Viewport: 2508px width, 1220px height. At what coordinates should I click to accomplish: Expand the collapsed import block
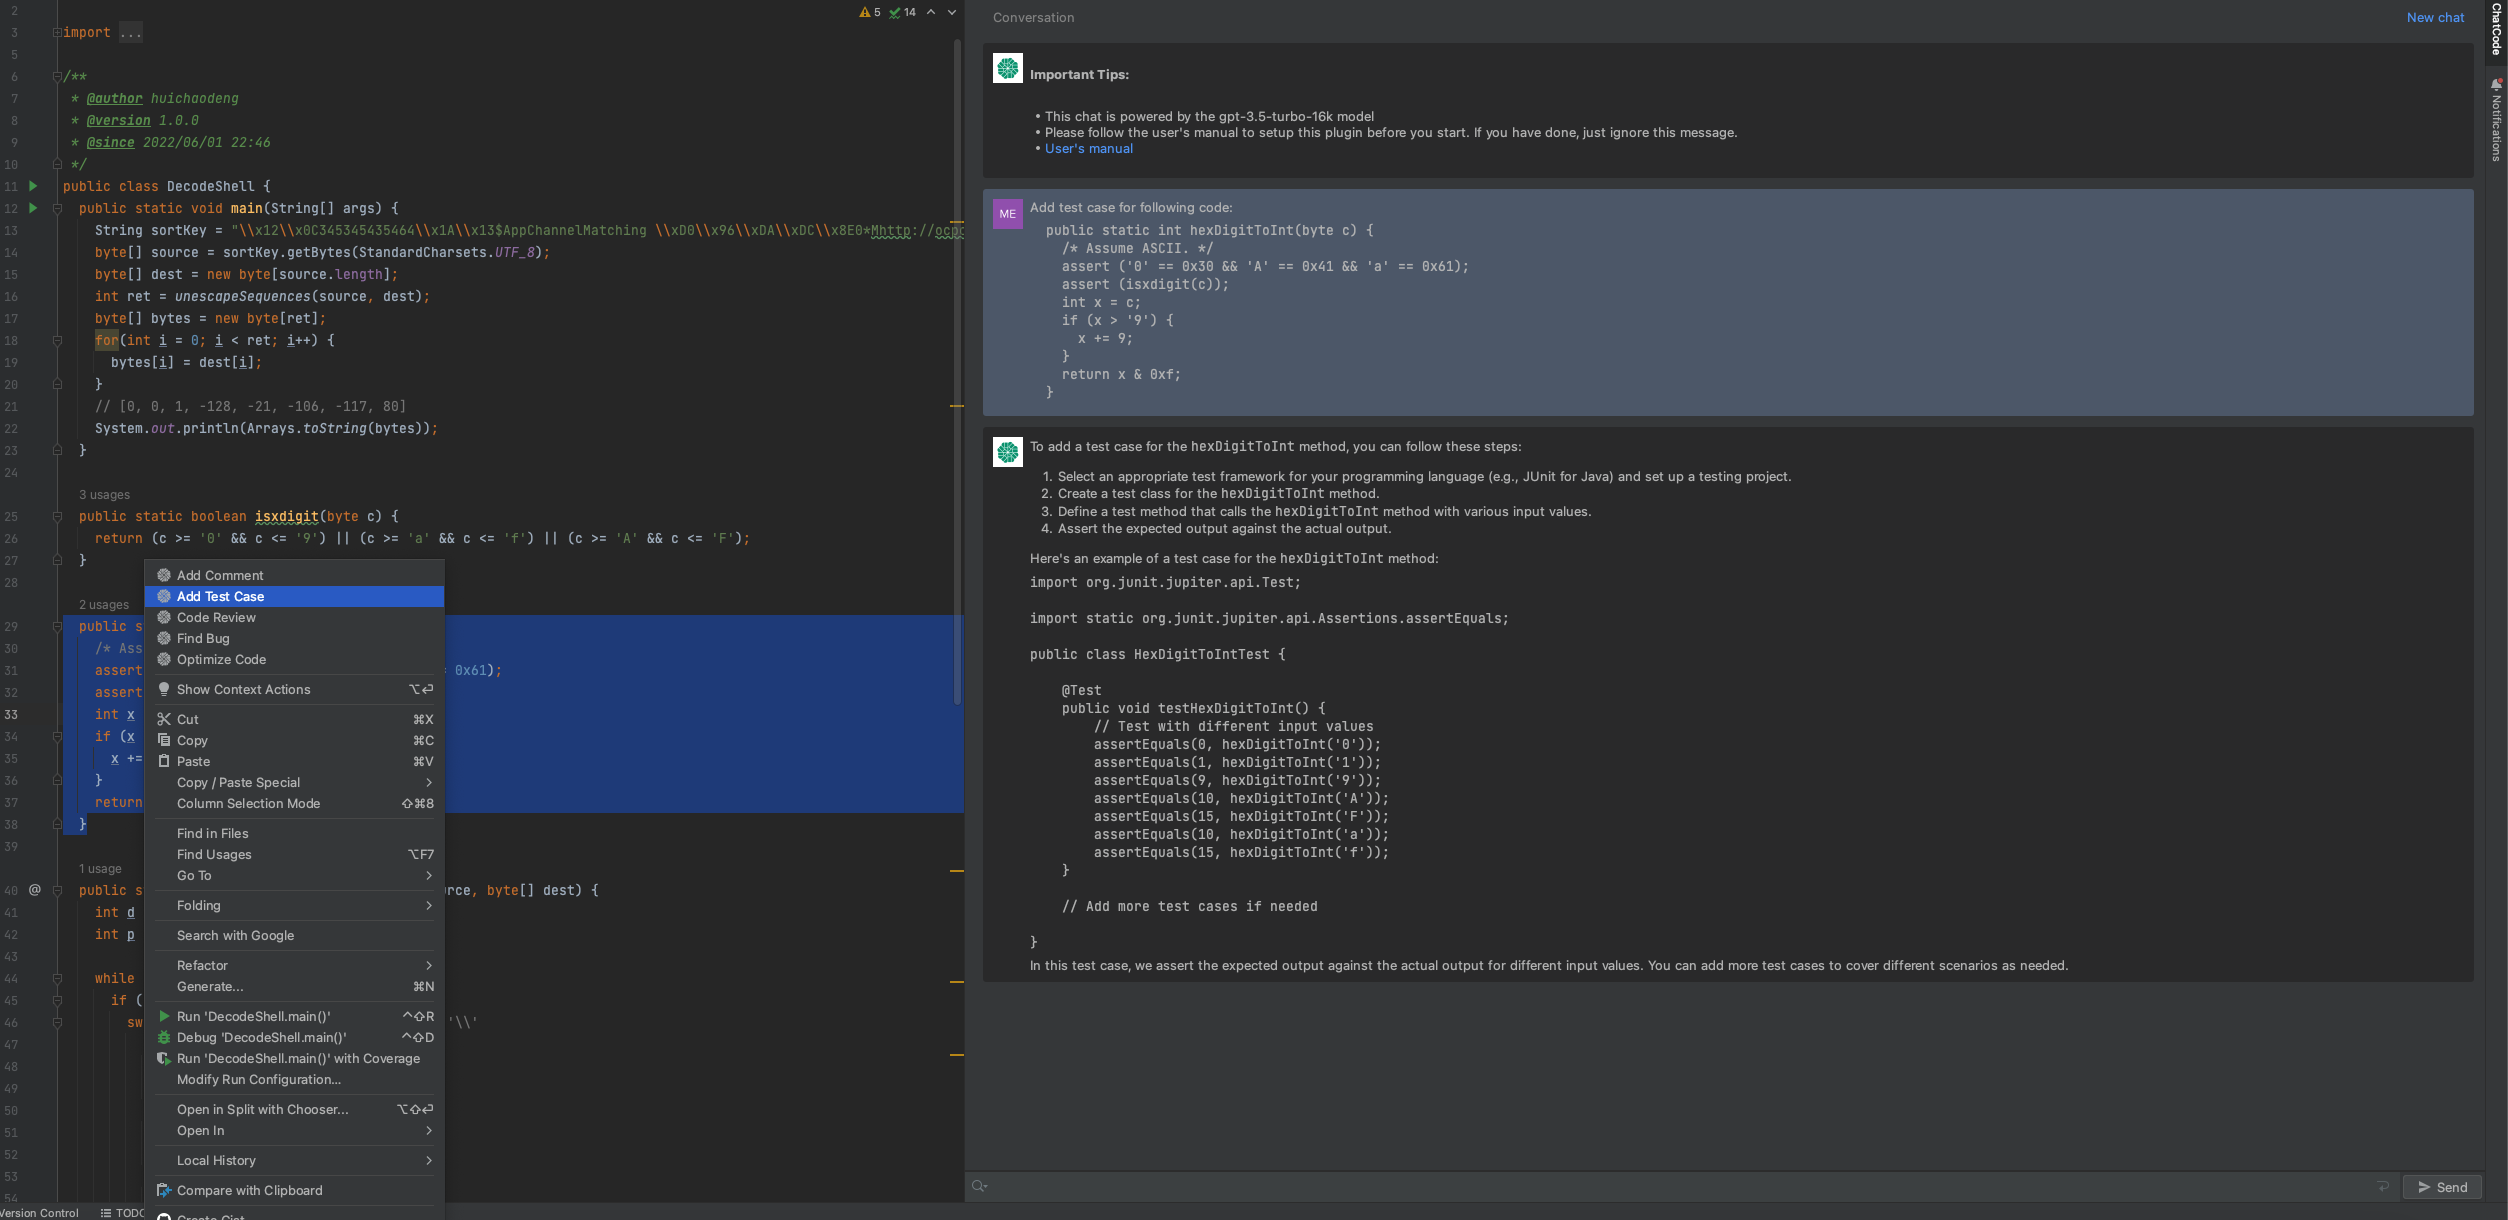(x=58, y=33)
